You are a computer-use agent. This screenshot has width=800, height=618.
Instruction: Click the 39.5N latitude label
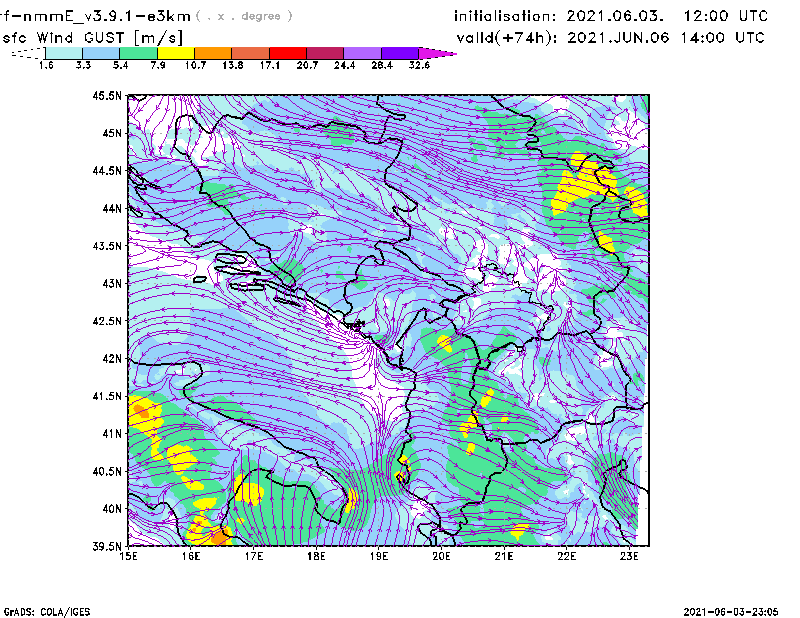107,547
